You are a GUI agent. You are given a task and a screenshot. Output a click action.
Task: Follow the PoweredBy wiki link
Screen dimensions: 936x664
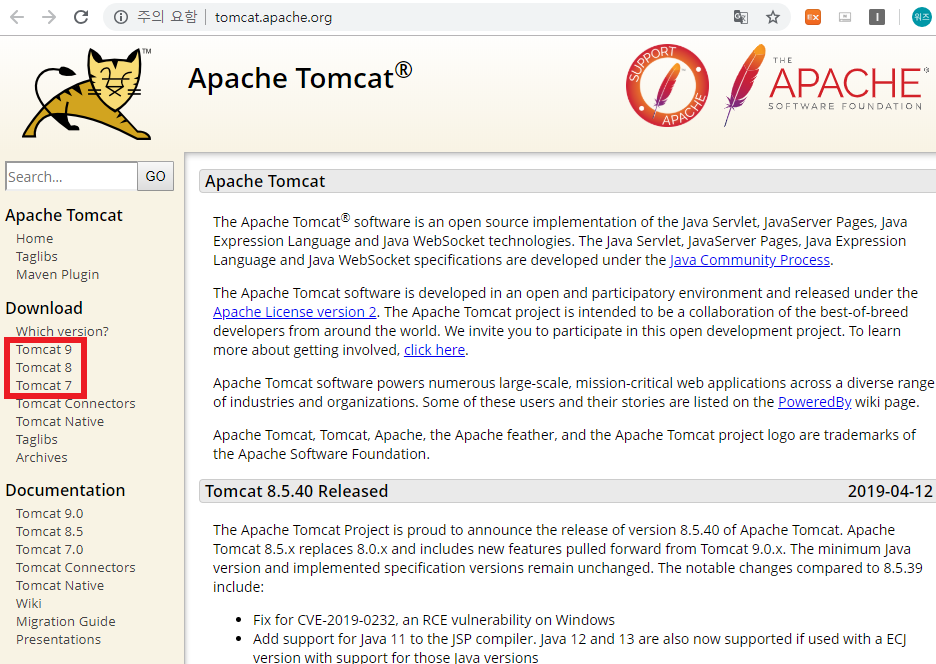(x=814, y=402)
